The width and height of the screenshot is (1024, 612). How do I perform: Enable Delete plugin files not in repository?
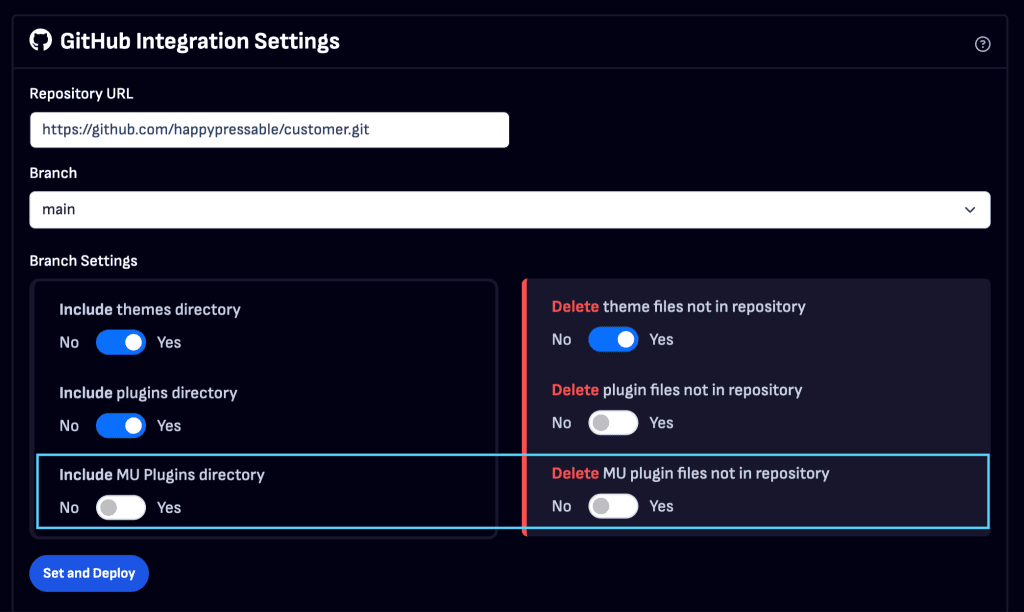click(x=613, y=422)
